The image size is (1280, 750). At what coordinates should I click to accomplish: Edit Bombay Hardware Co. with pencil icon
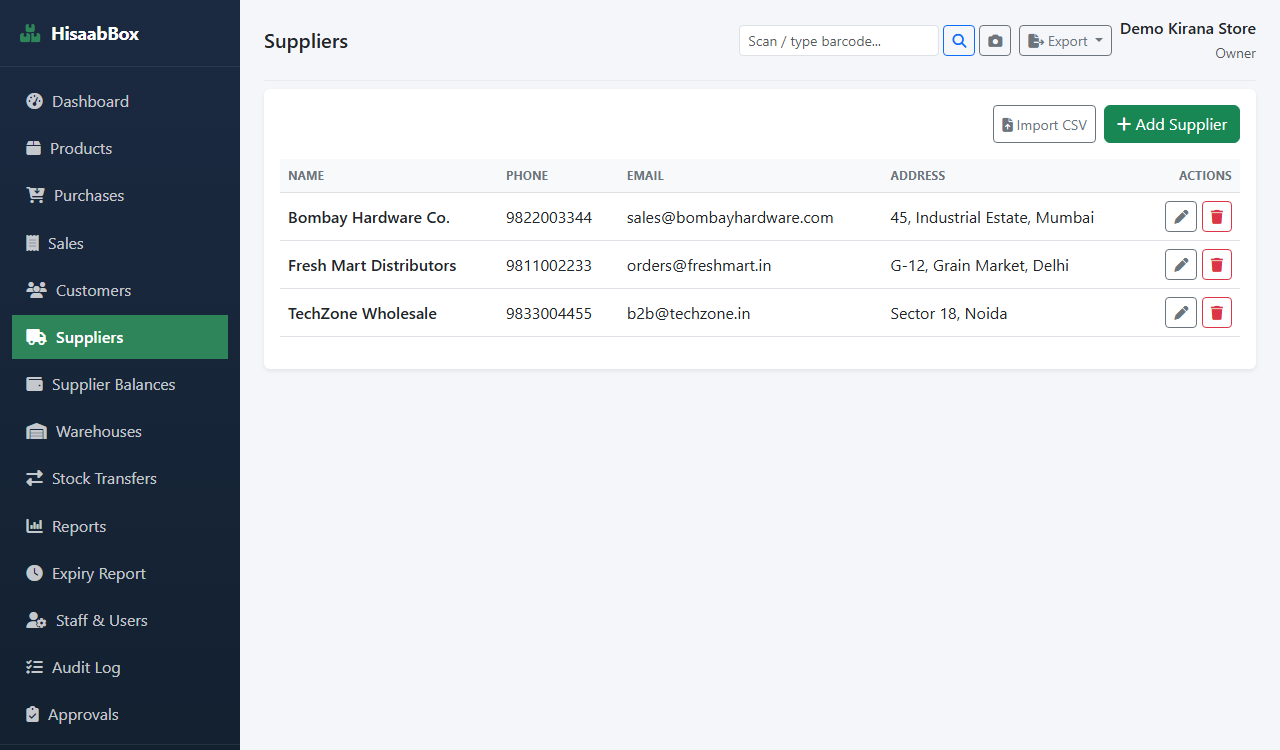pyautogui.click(x=1181, y=217)
